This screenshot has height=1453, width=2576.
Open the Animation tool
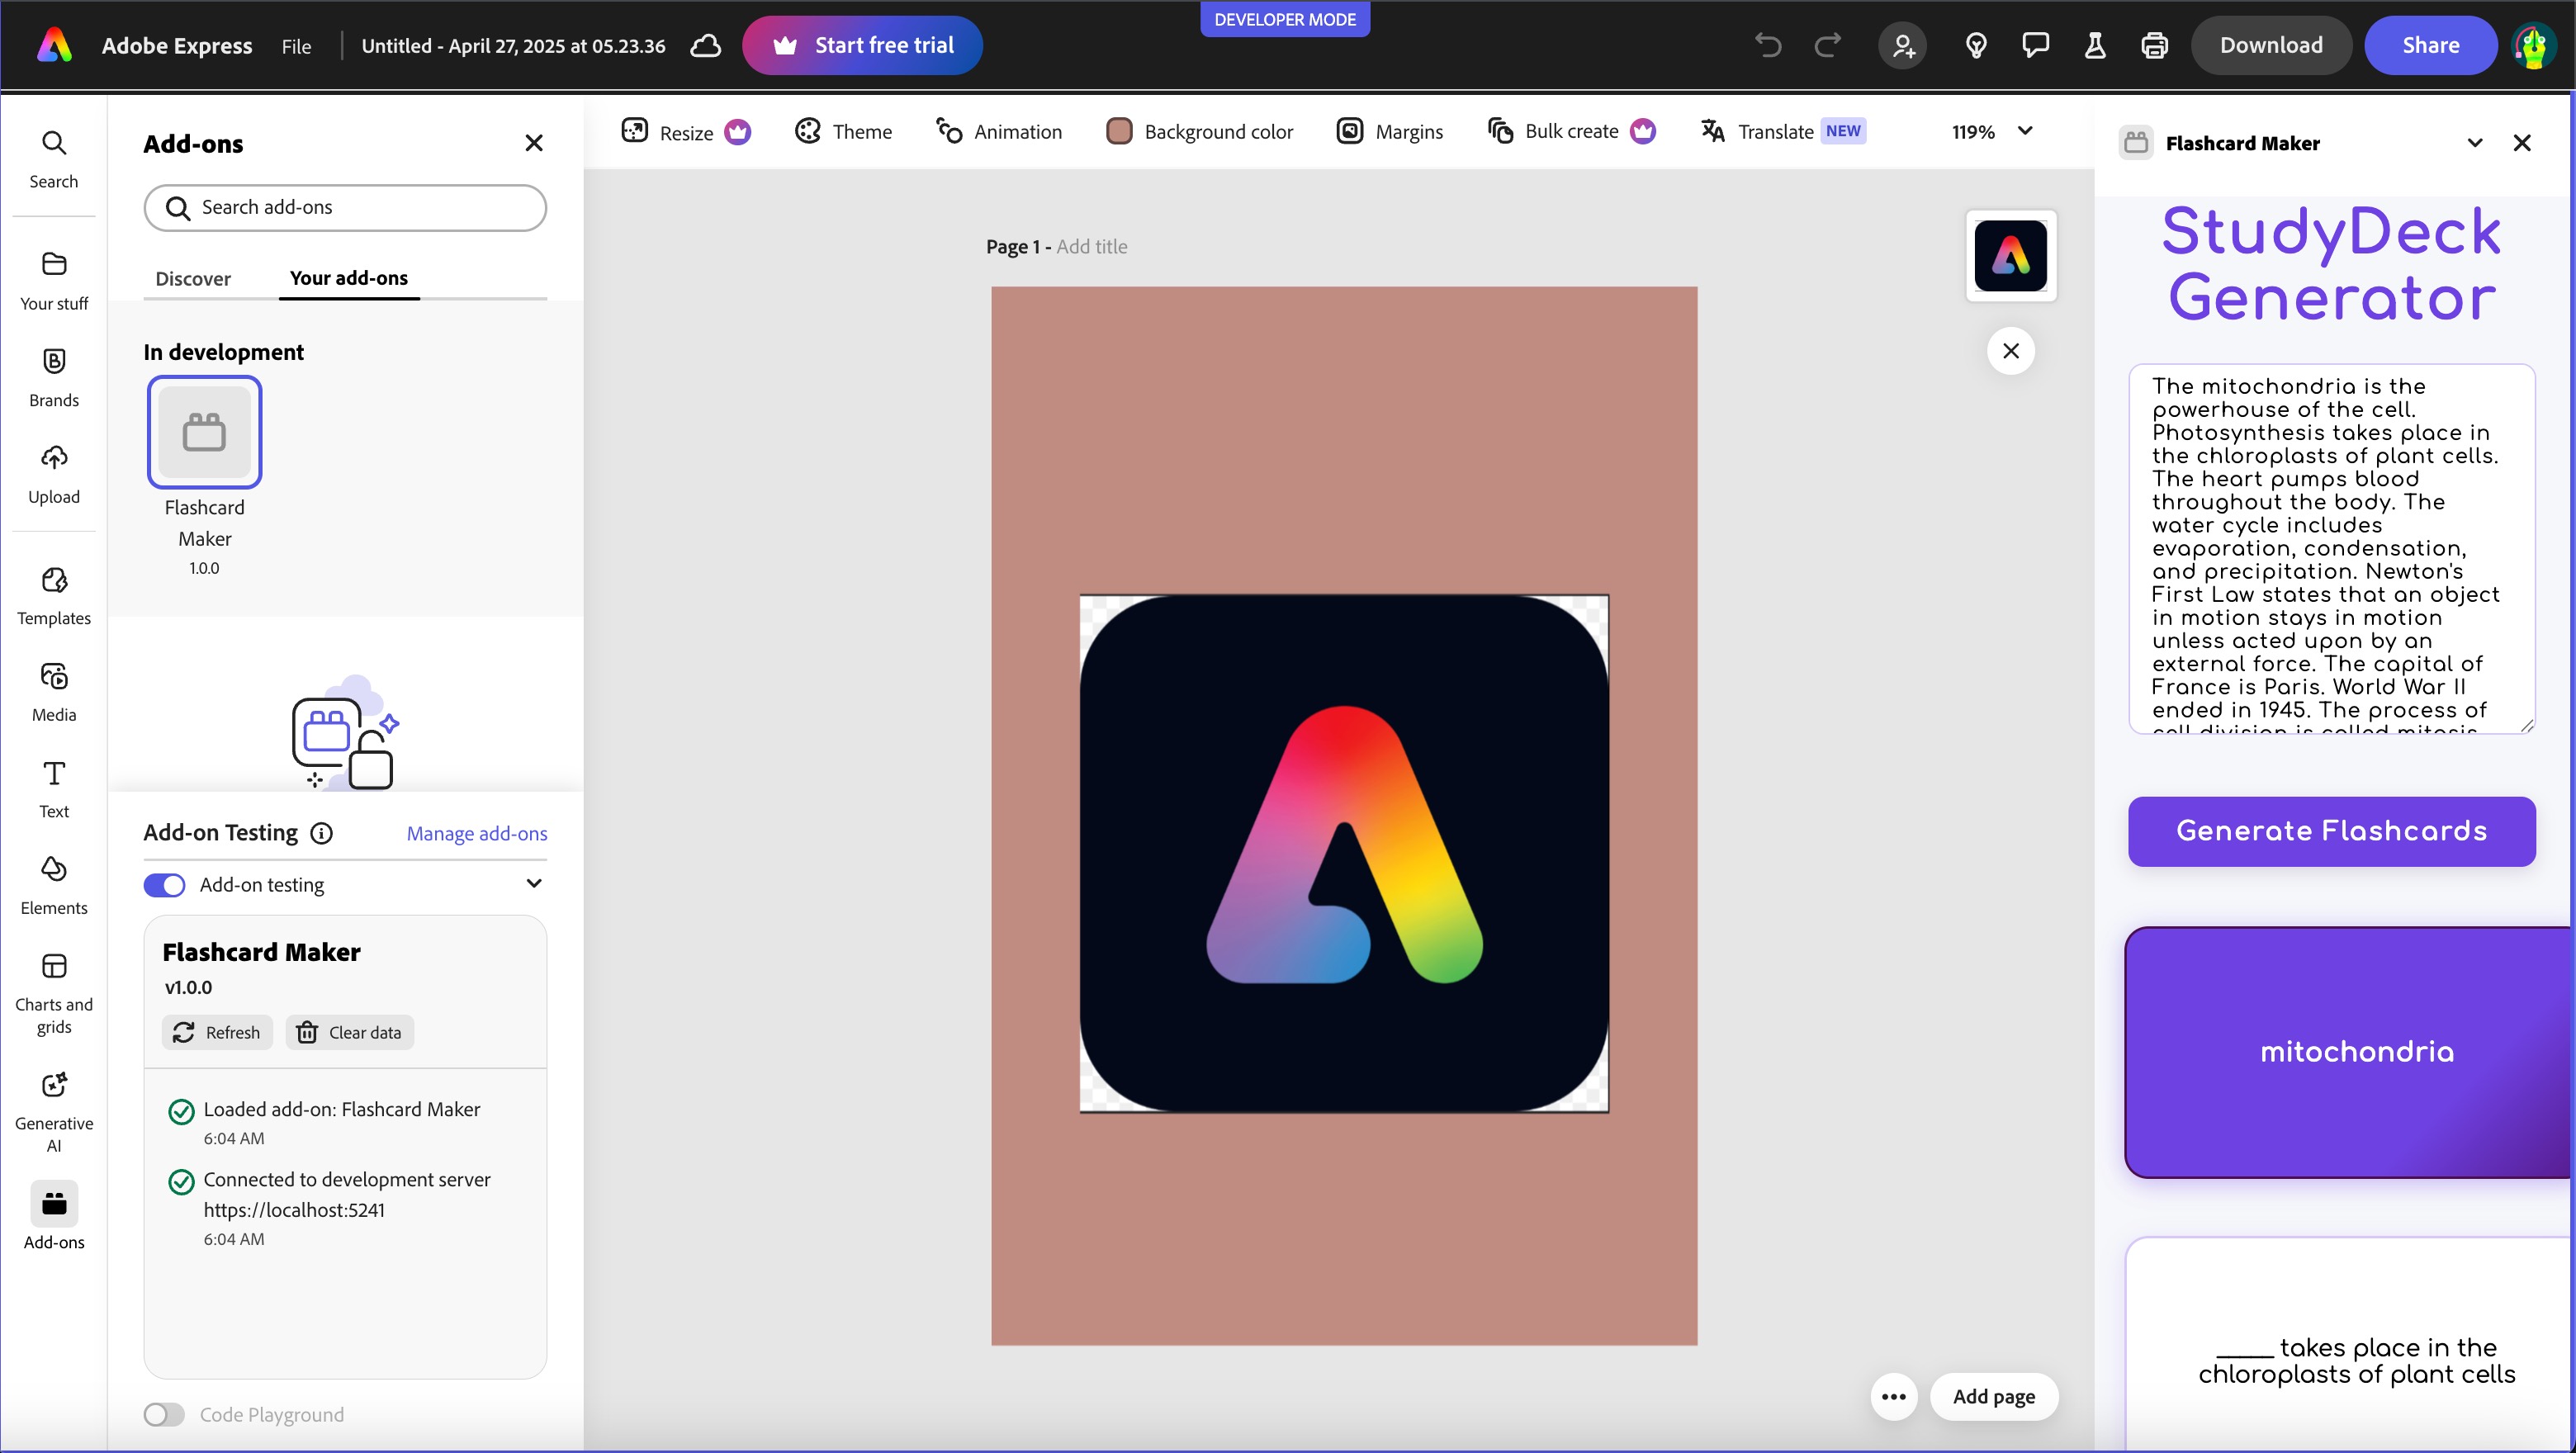999,132
